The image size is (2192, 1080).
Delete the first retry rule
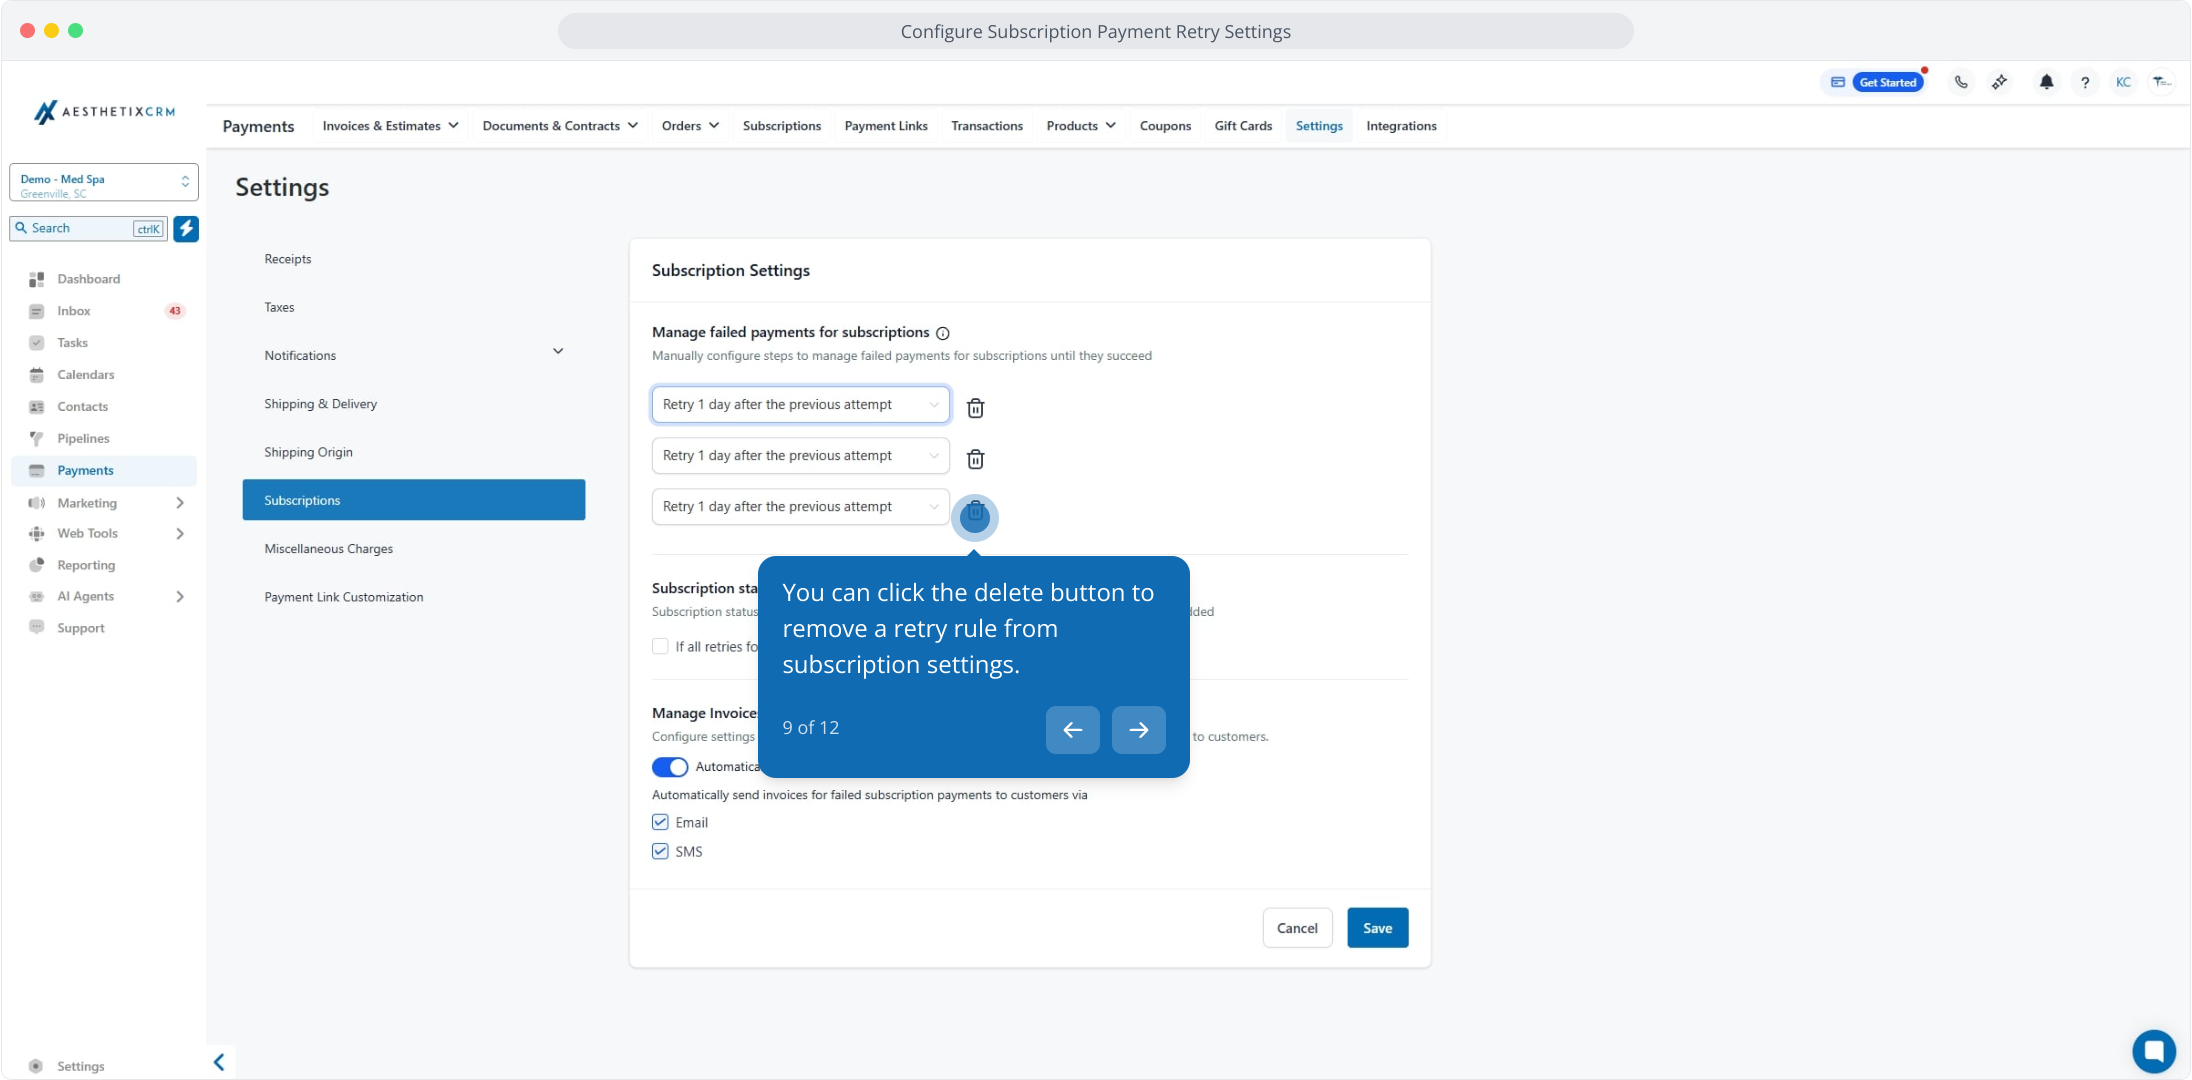pos(975,408)
